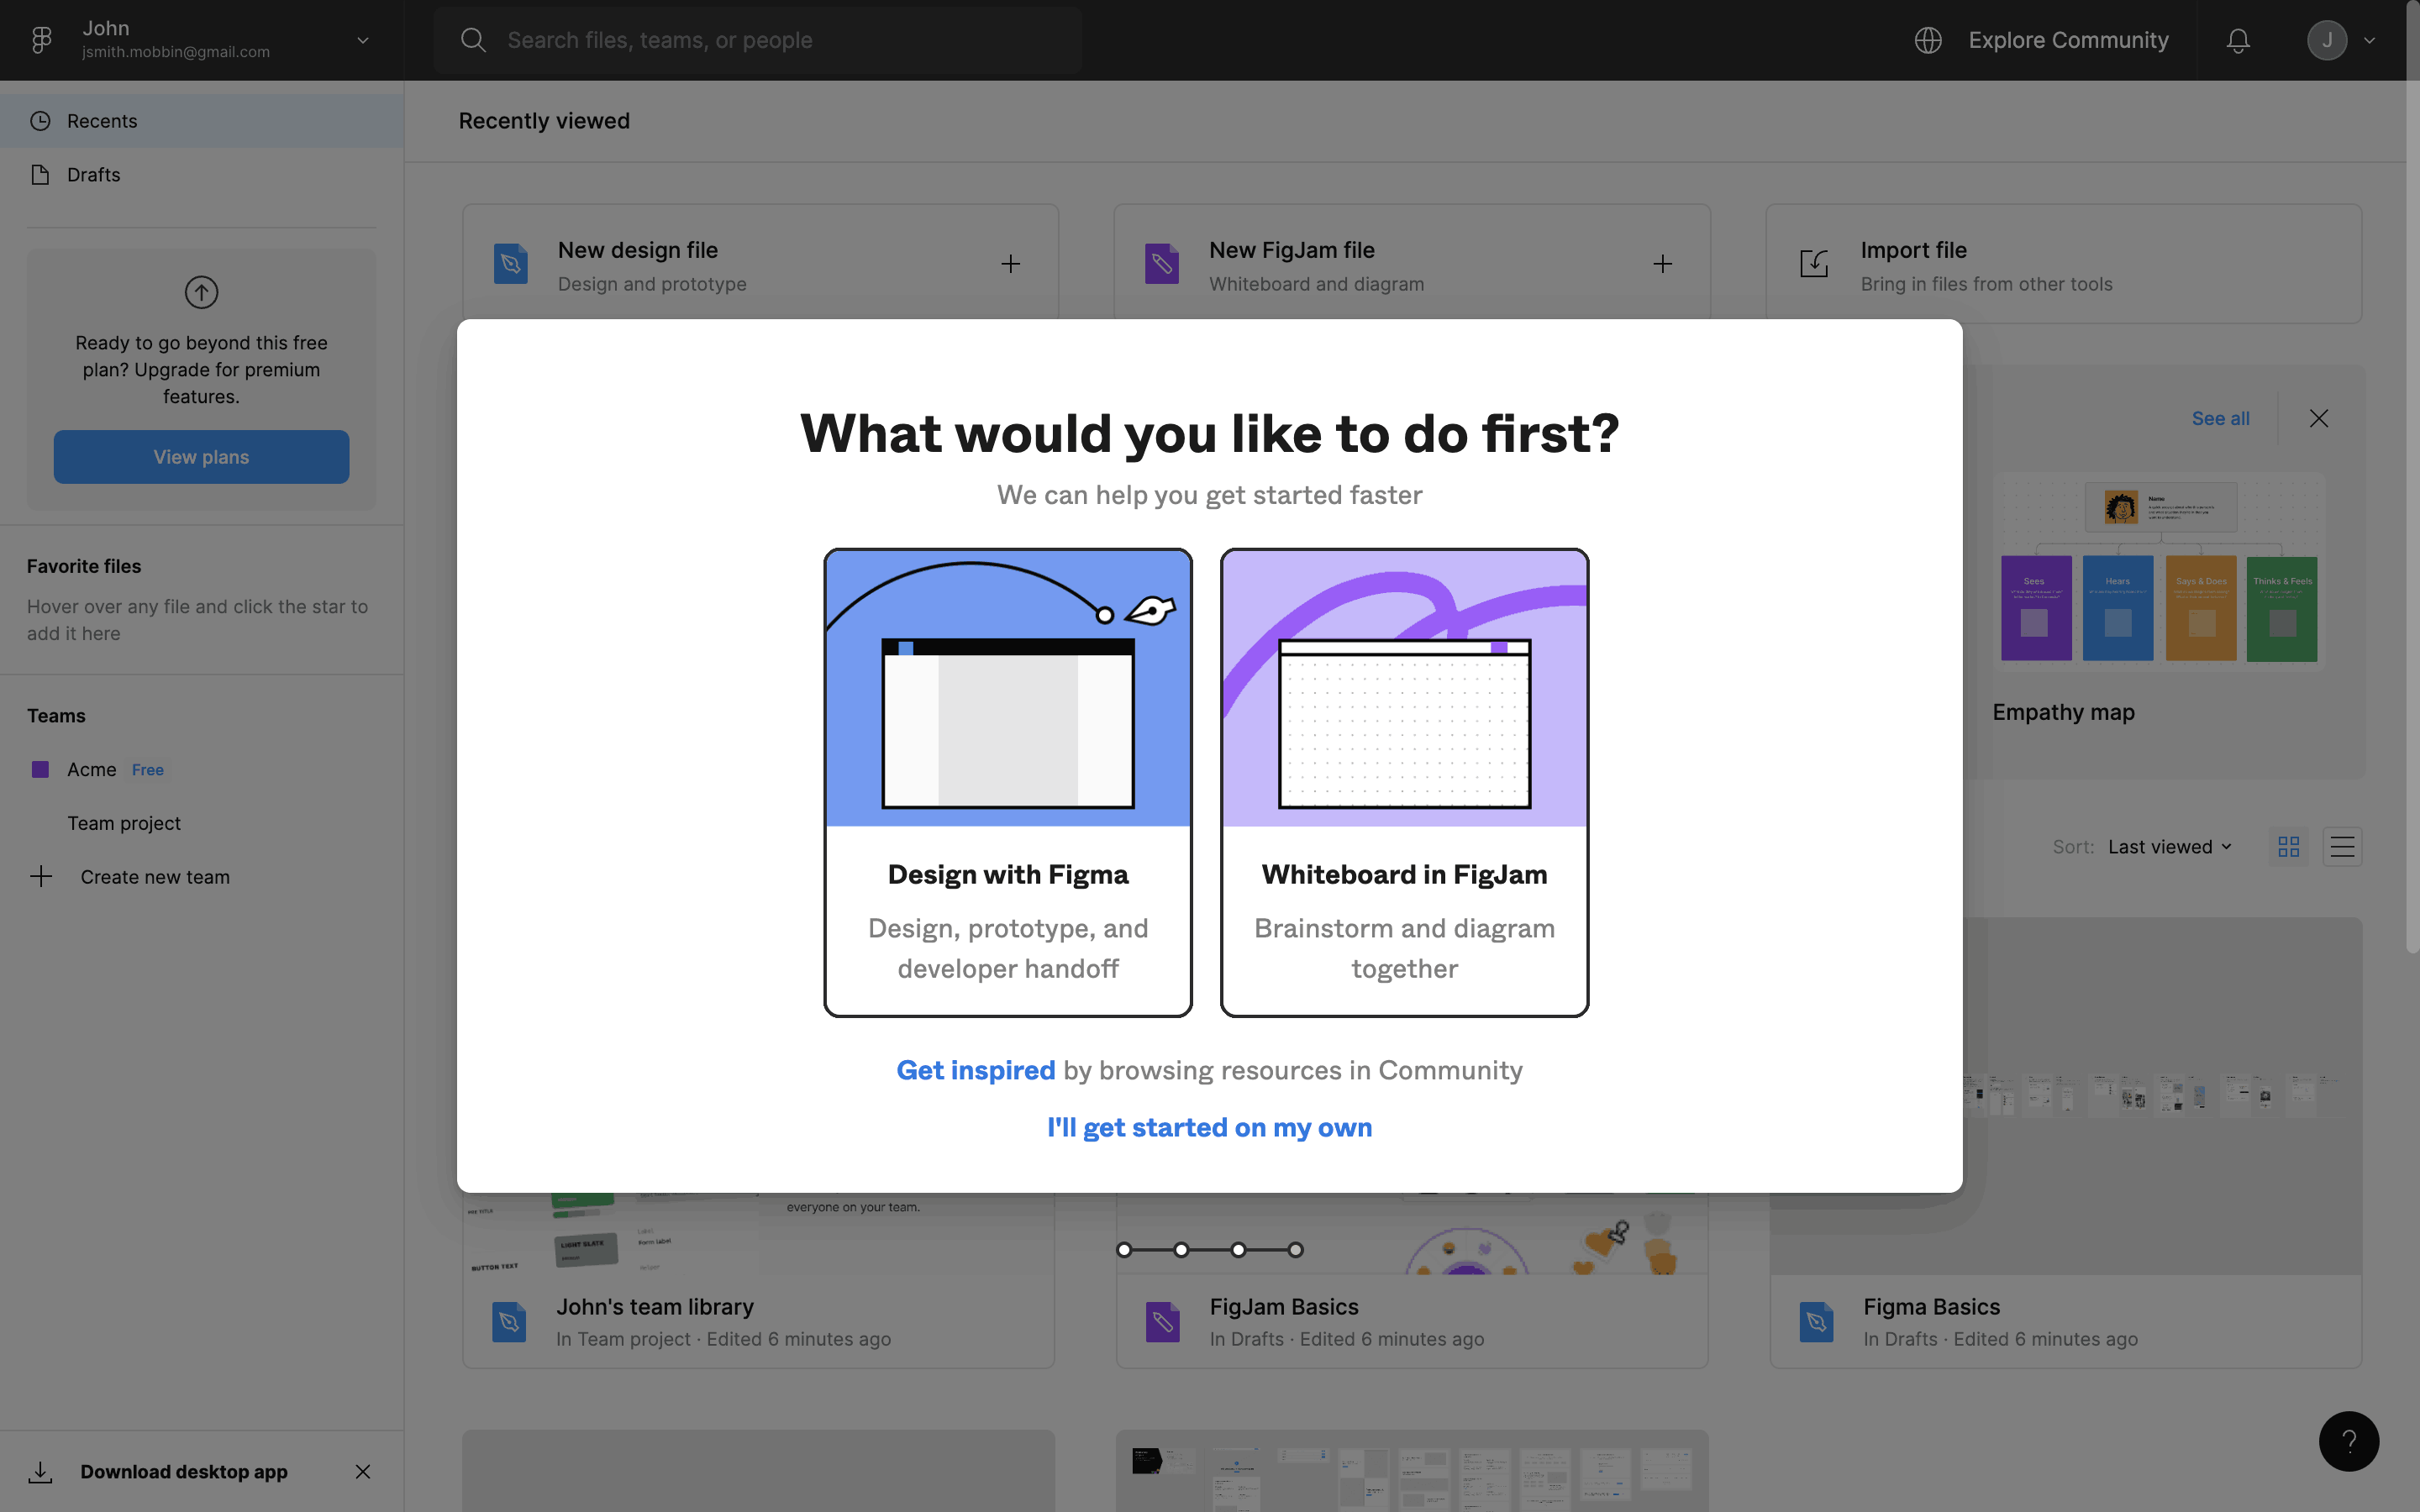Open Drafts in the sidebar

pyautogui.click(x=93, y=175)
